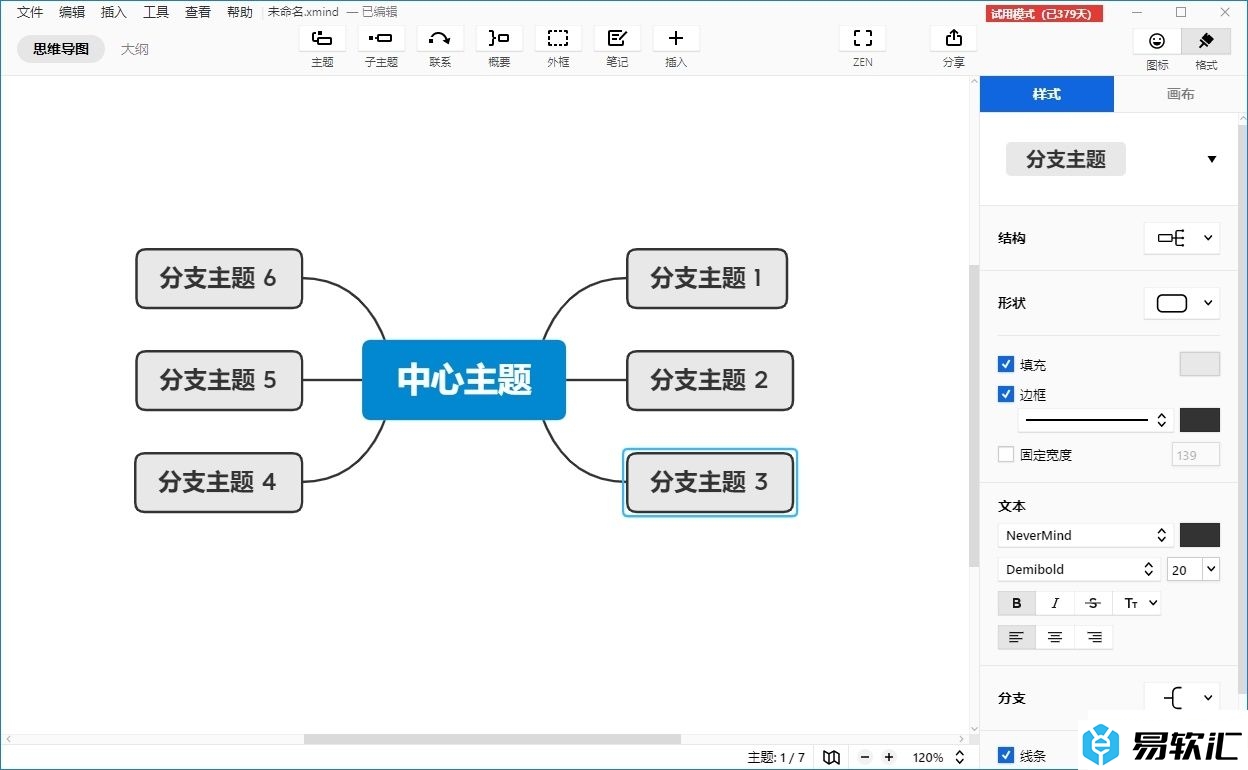Click the horizontal canvas scrollbar
Screen dimensions: 1248x770
[x=492, y=739]
